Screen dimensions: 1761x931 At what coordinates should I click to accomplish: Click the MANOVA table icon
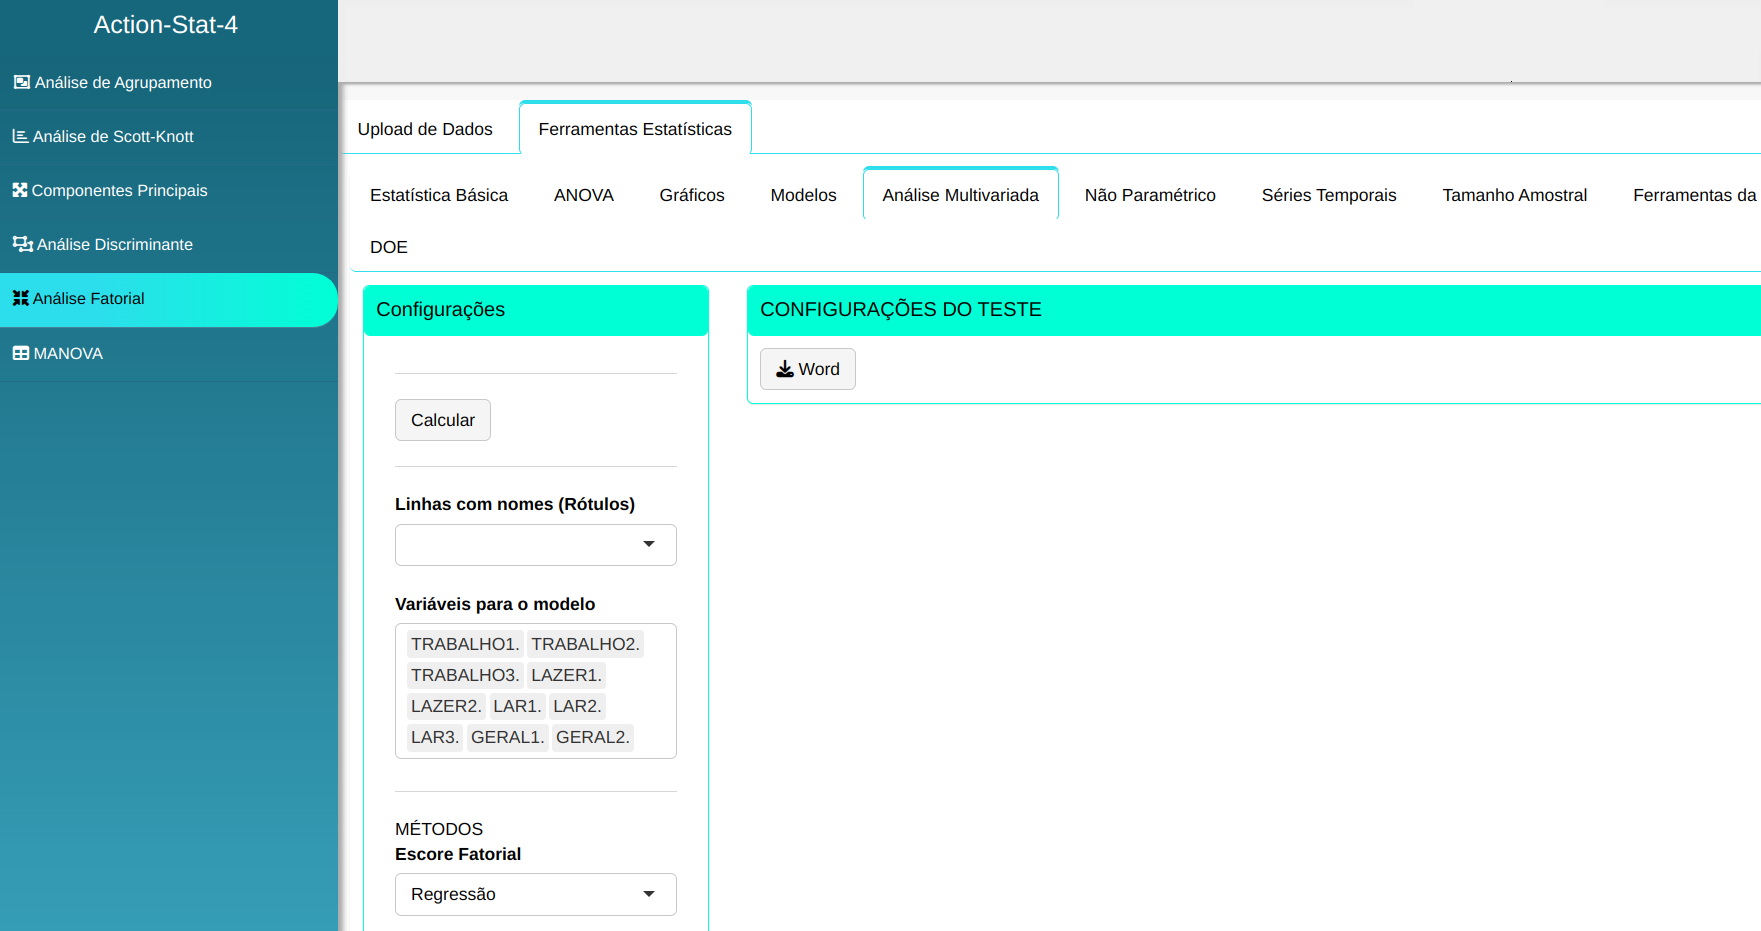tap(20, 353)
